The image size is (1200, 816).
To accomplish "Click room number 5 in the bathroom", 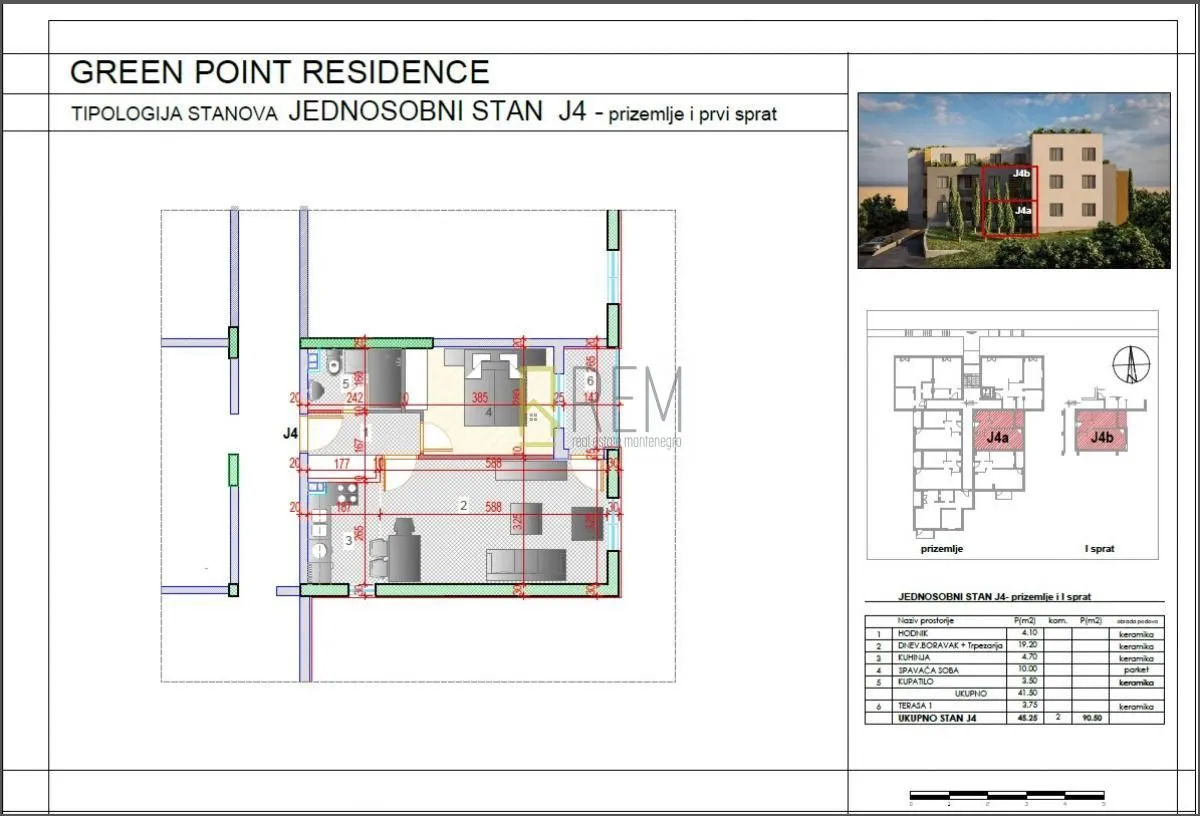I will coord(346,383).
